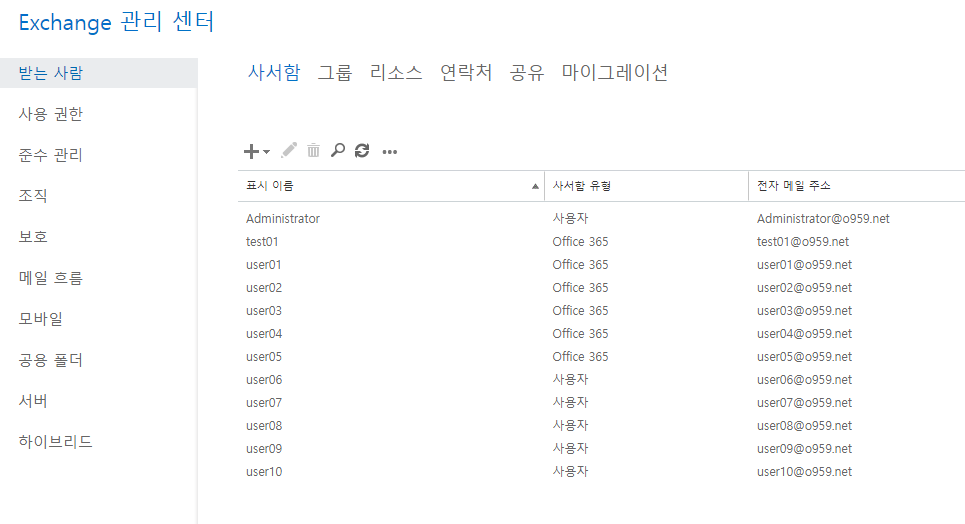
Task: Select the user10 mailbox row
Action: (601, 472)
